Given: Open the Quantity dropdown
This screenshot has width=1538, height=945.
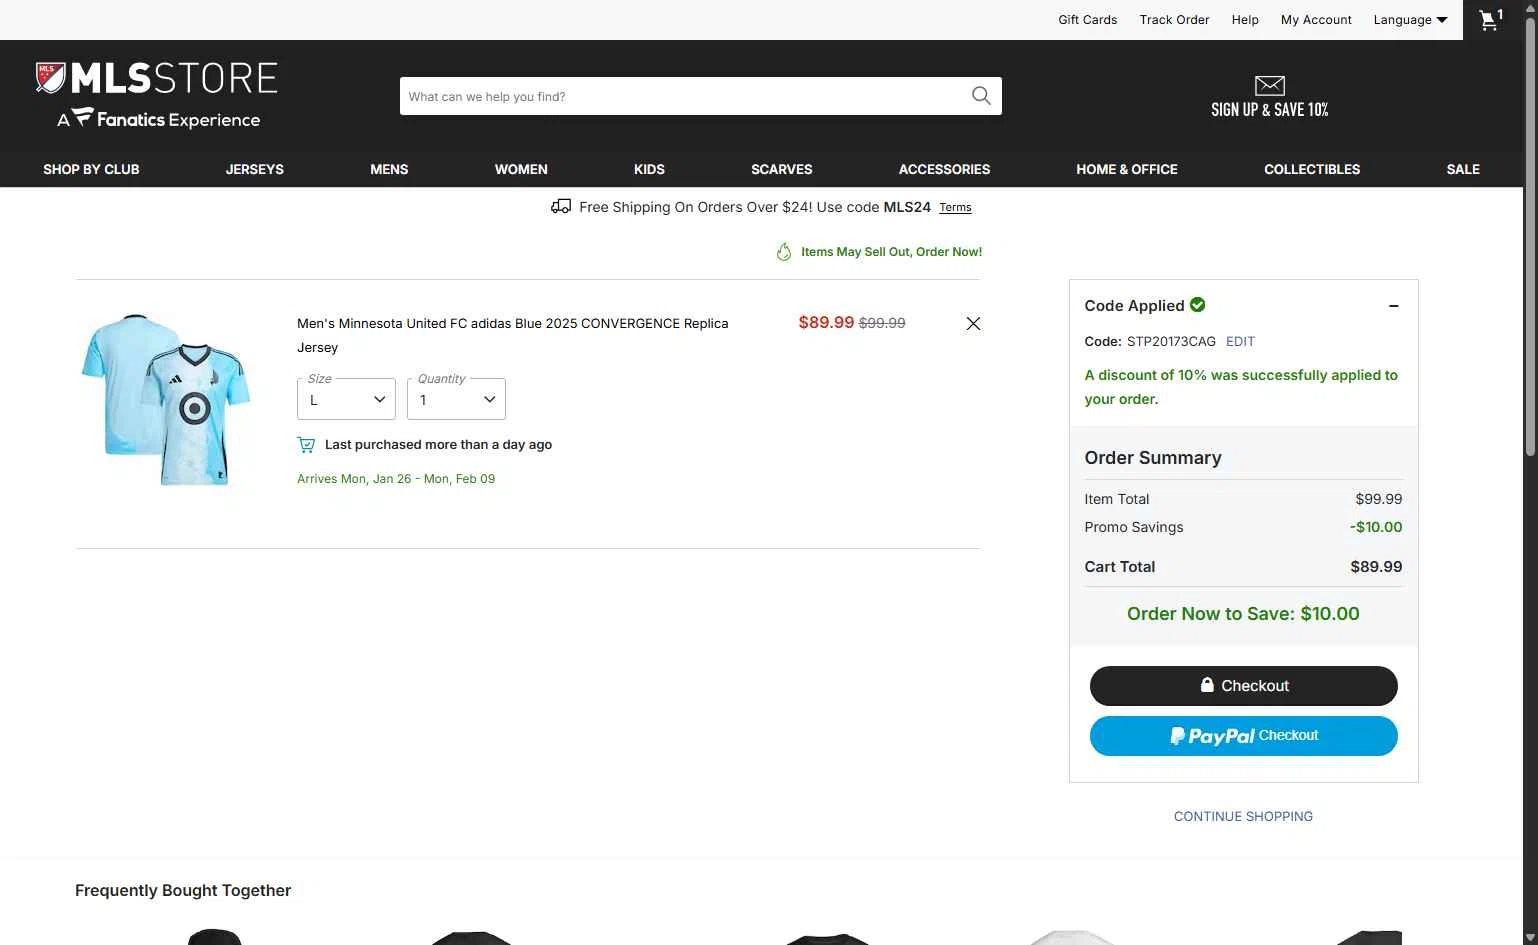Looking at the screenshot, I should (x=456, y=399).
